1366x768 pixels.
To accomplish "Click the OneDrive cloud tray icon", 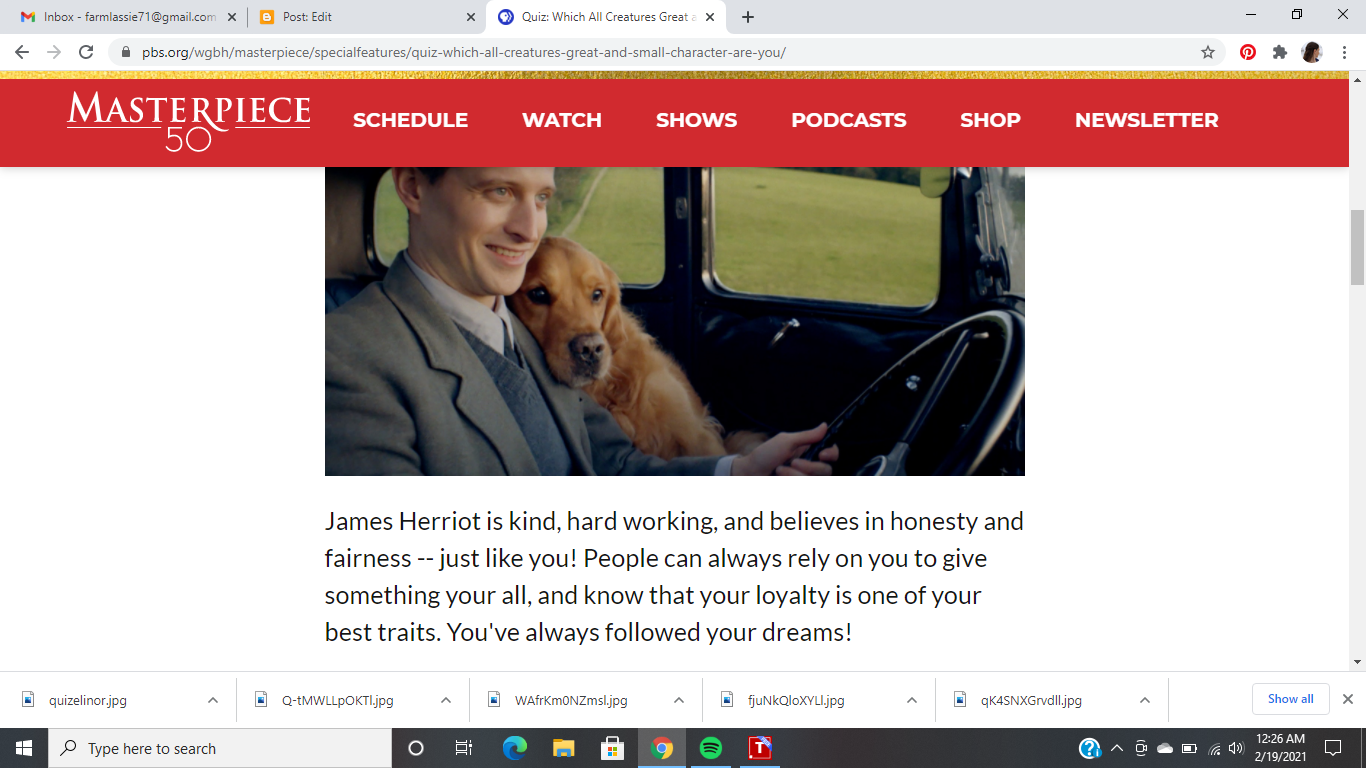I will pyautogui.click(x=1165, y=748).
